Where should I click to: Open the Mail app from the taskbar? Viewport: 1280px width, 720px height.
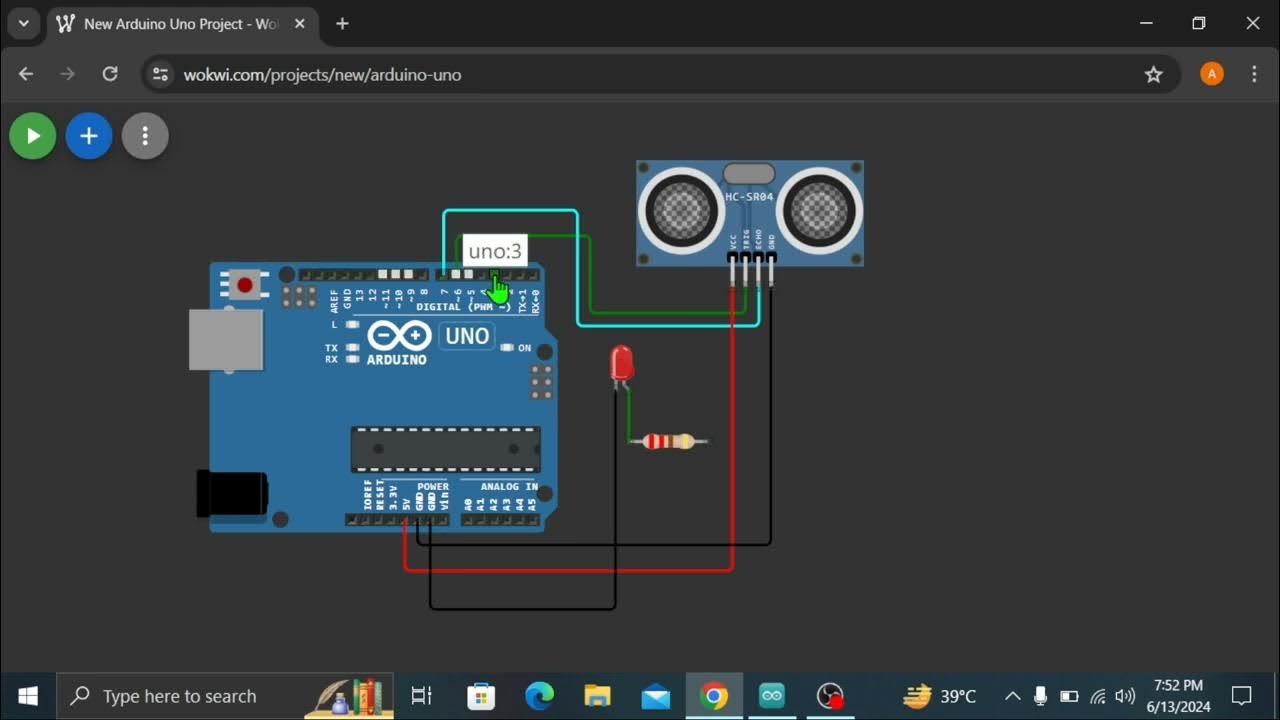click(x=655, y=696)
